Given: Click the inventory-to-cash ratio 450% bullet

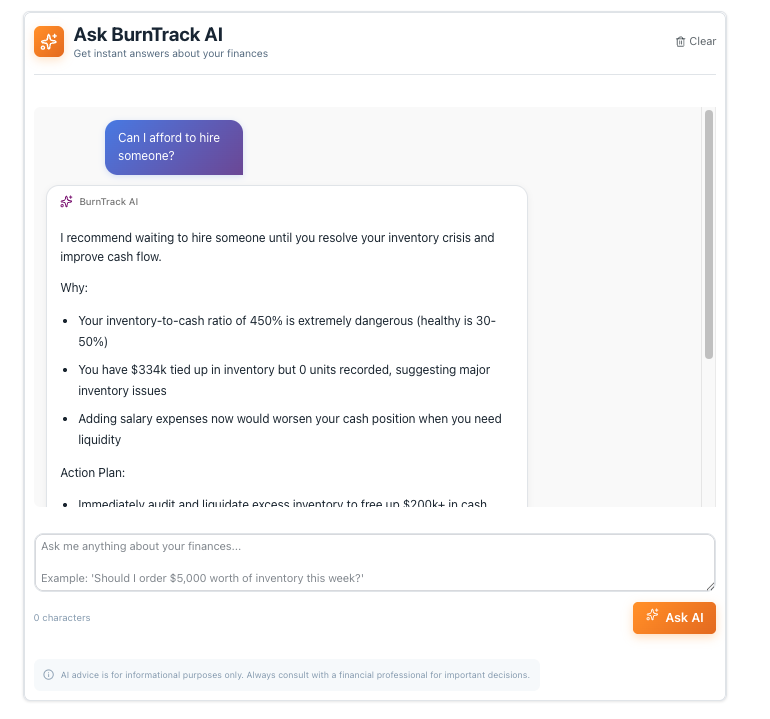Looking at the screenshot, I should point(286,331).
